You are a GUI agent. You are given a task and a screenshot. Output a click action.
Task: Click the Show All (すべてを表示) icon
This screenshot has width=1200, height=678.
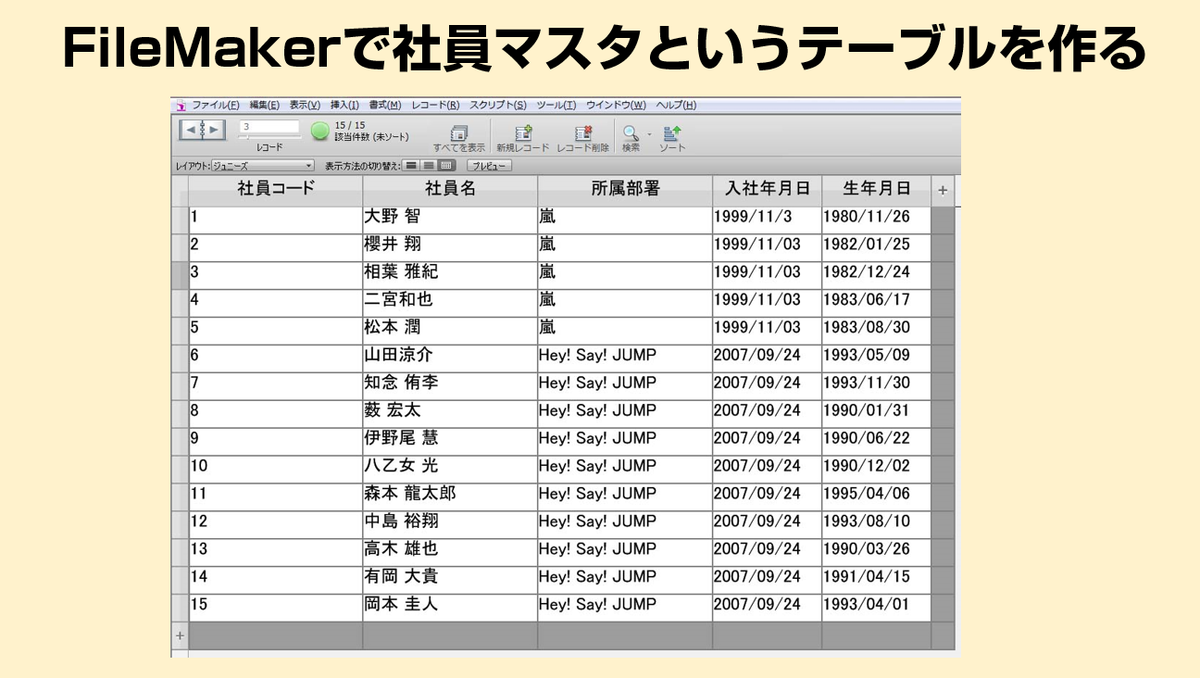point(460,132)
